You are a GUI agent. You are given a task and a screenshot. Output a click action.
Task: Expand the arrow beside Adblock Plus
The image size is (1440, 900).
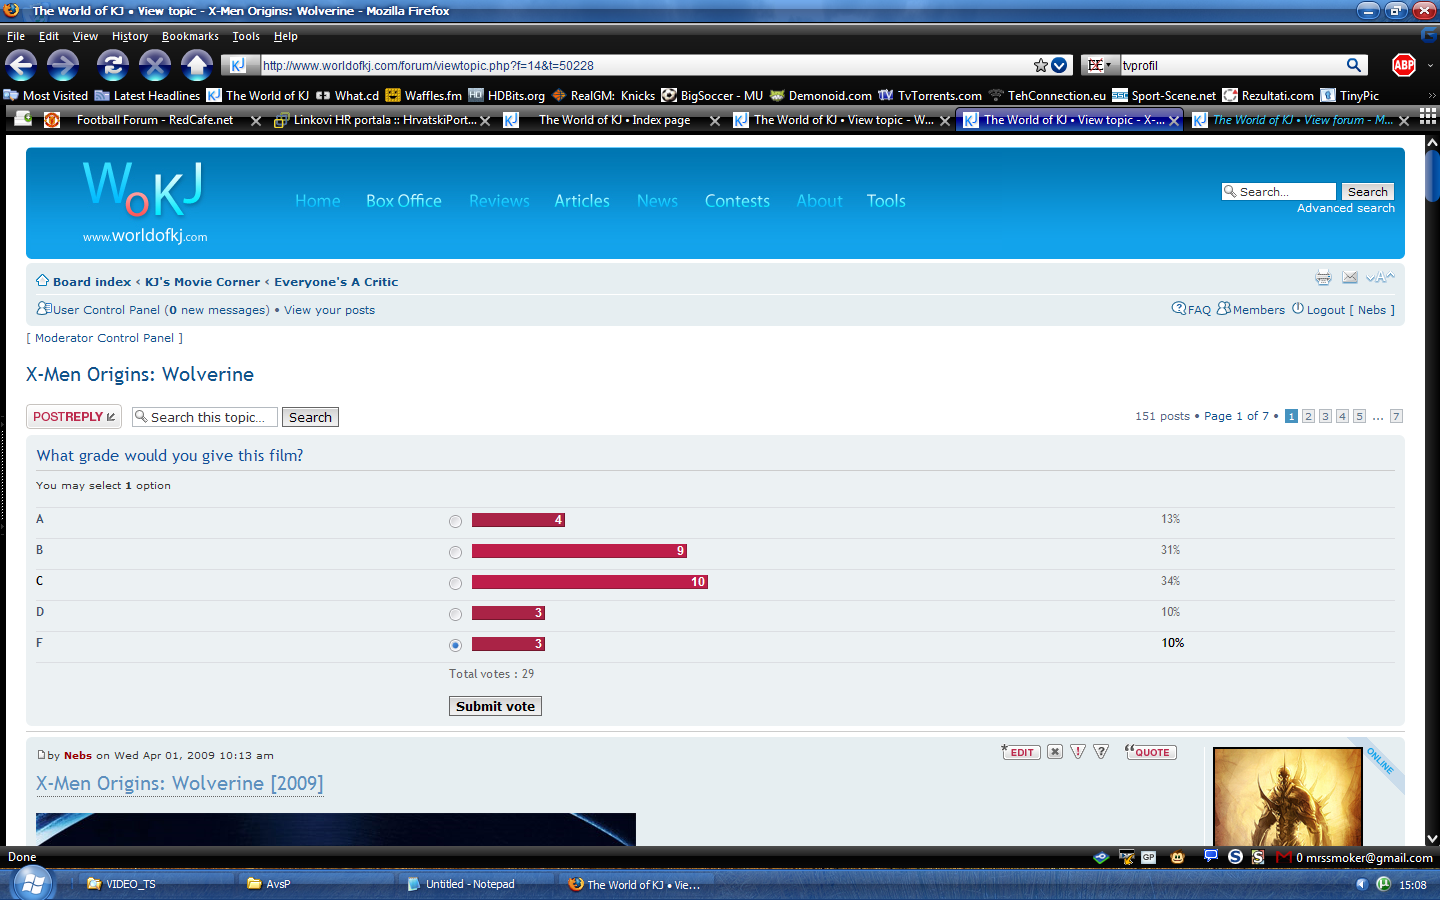coord(1430,65)
